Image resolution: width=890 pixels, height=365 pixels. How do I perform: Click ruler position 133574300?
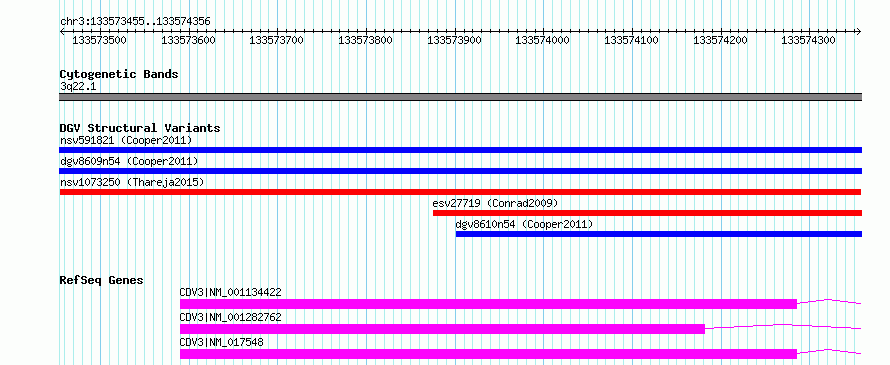[x=809, y=40]
